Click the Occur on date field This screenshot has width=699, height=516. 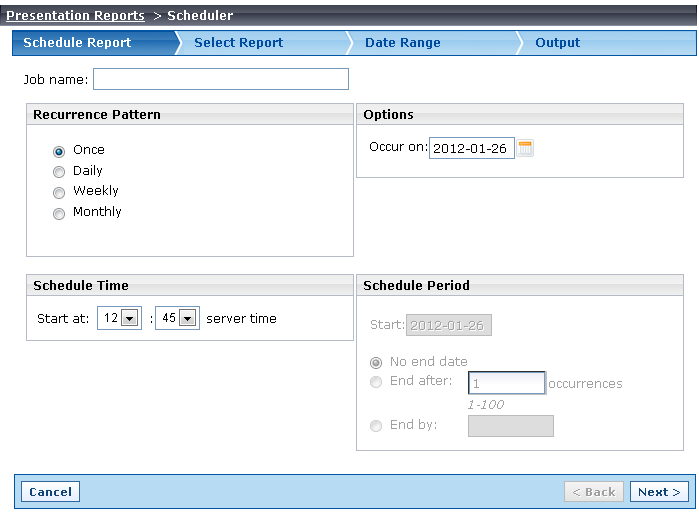472,148
